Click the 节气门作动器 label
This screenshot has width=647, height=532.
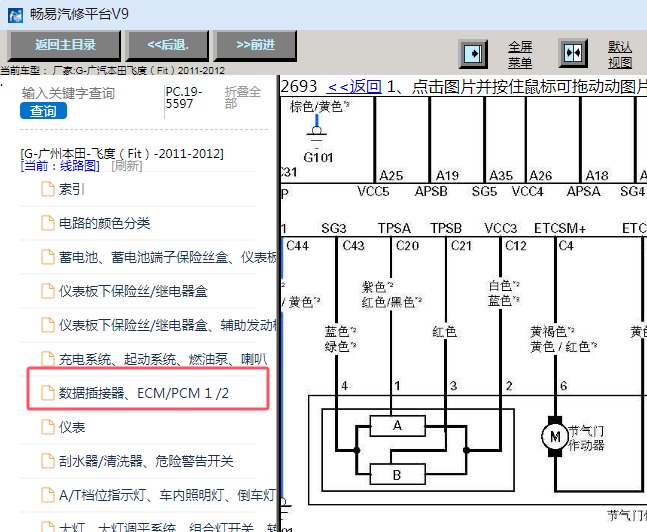(x=586, y=438)
